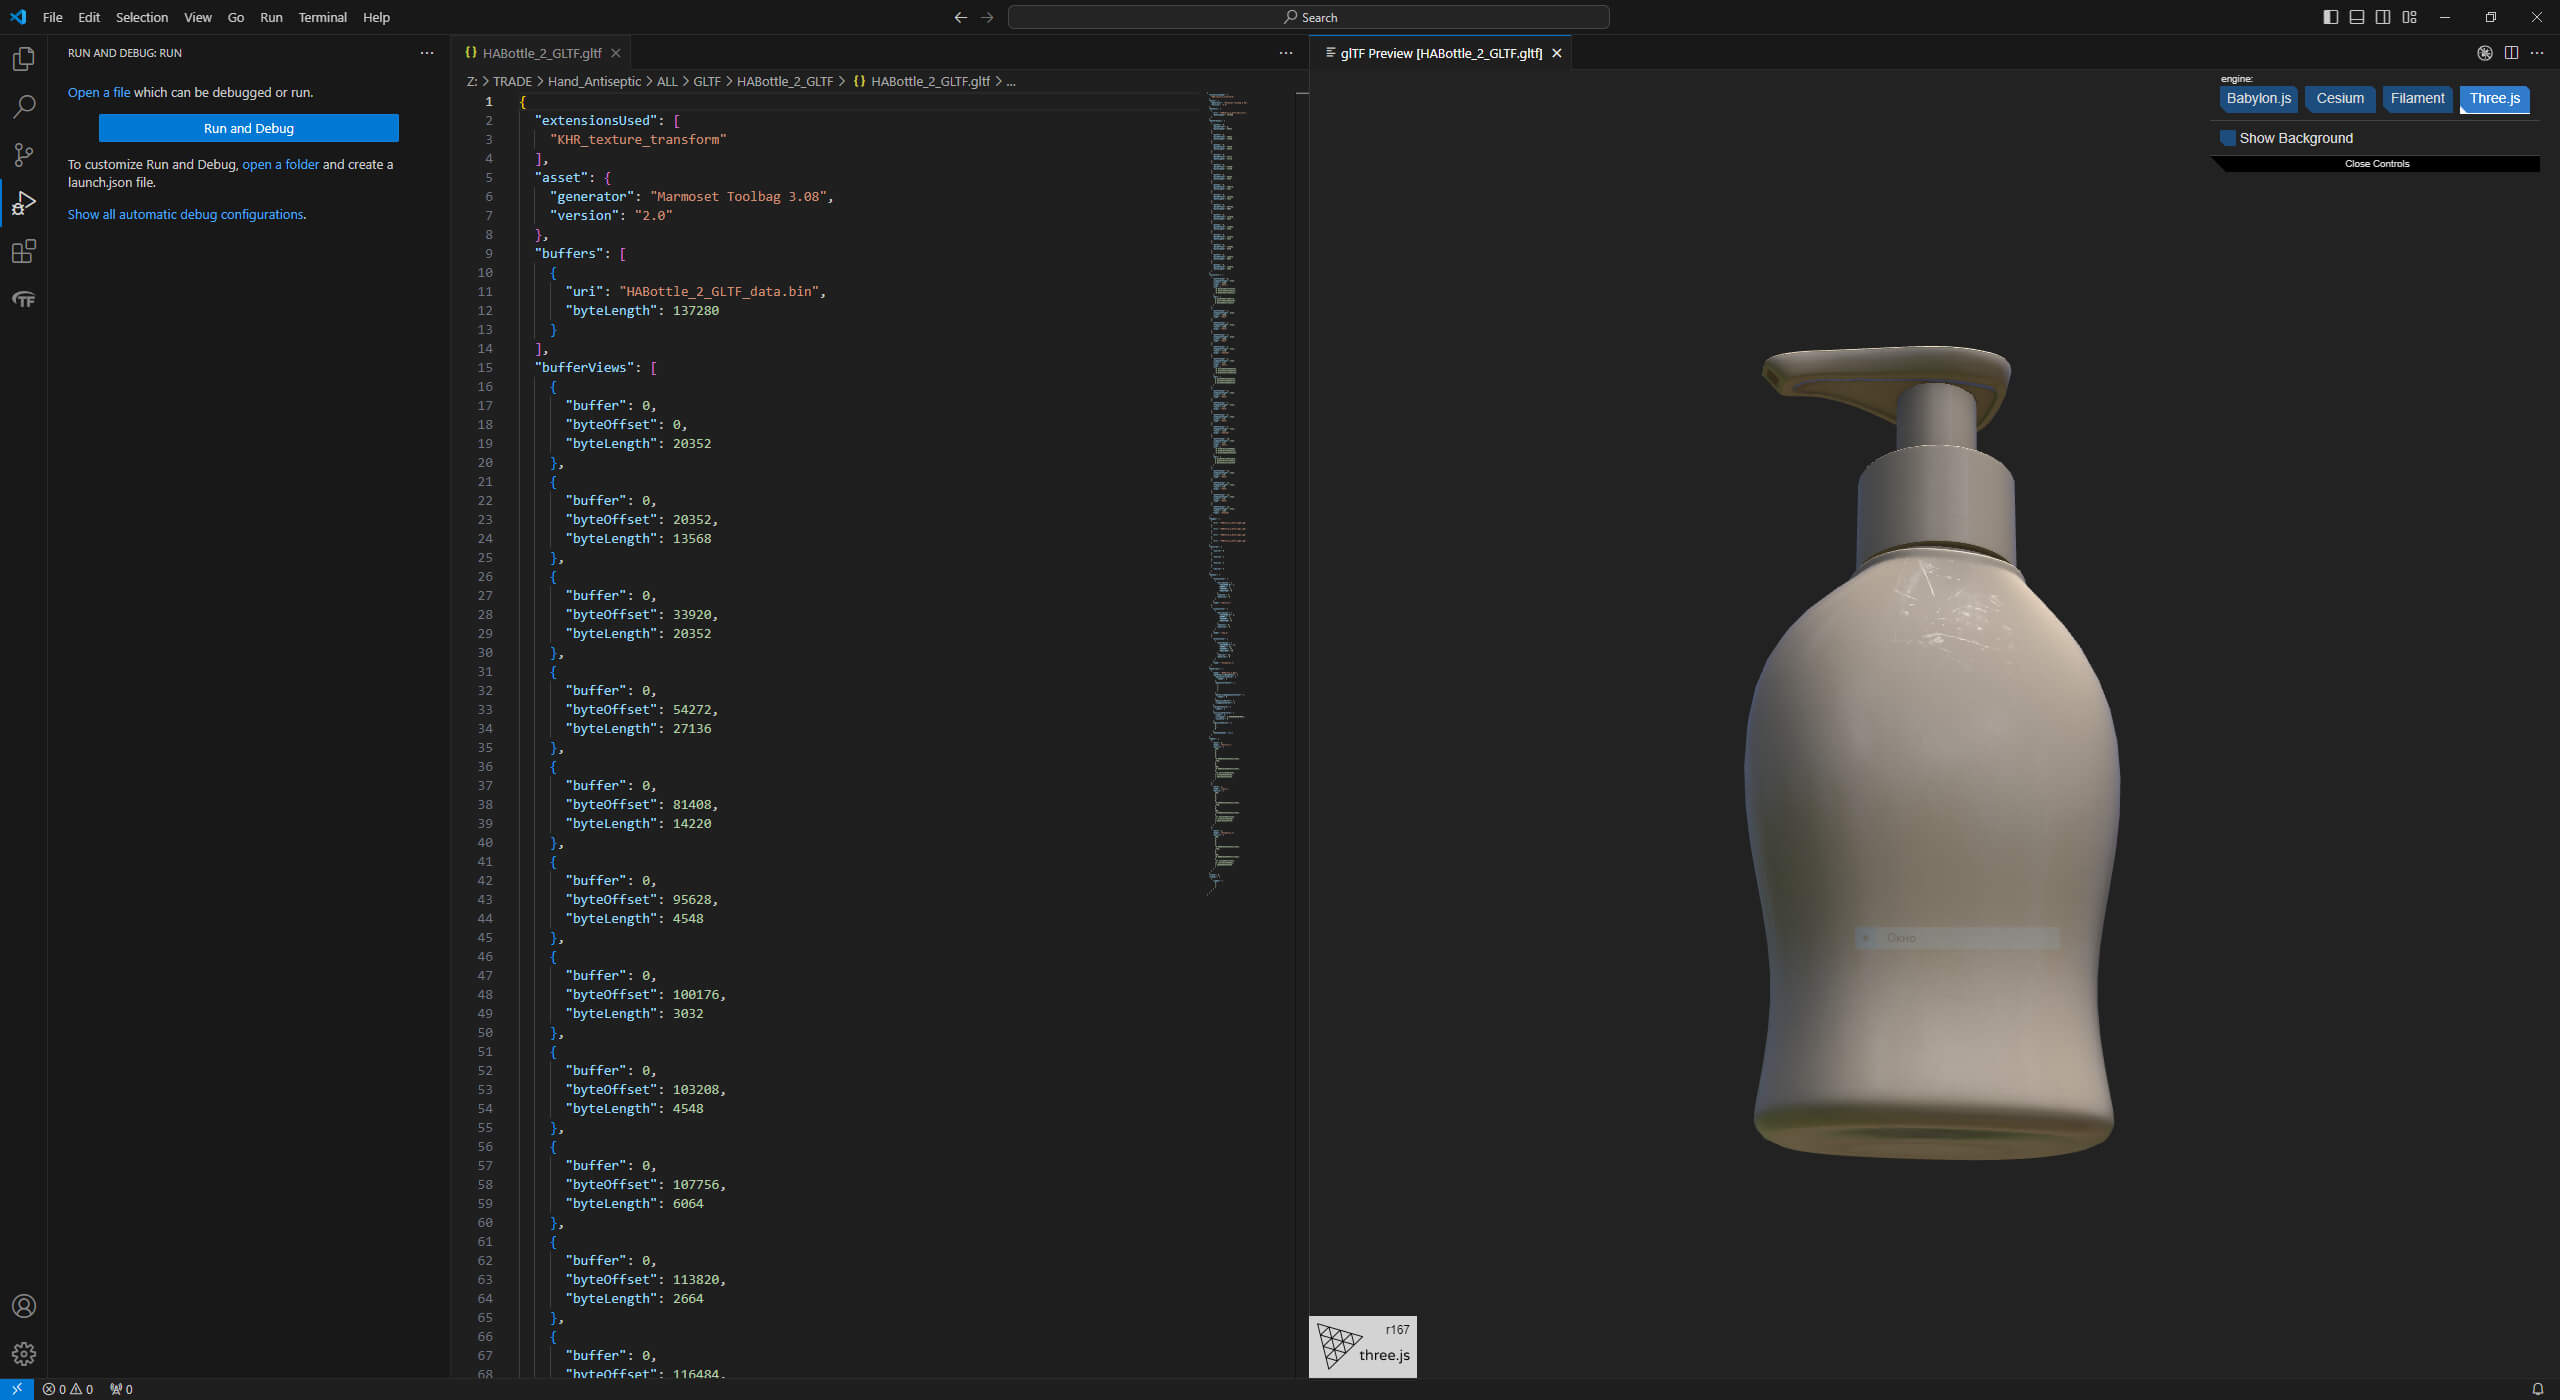Viewport: 2560px width, 1400px height.
Task: Open the Explorer view in activity bar
Action: pos(24,59)
